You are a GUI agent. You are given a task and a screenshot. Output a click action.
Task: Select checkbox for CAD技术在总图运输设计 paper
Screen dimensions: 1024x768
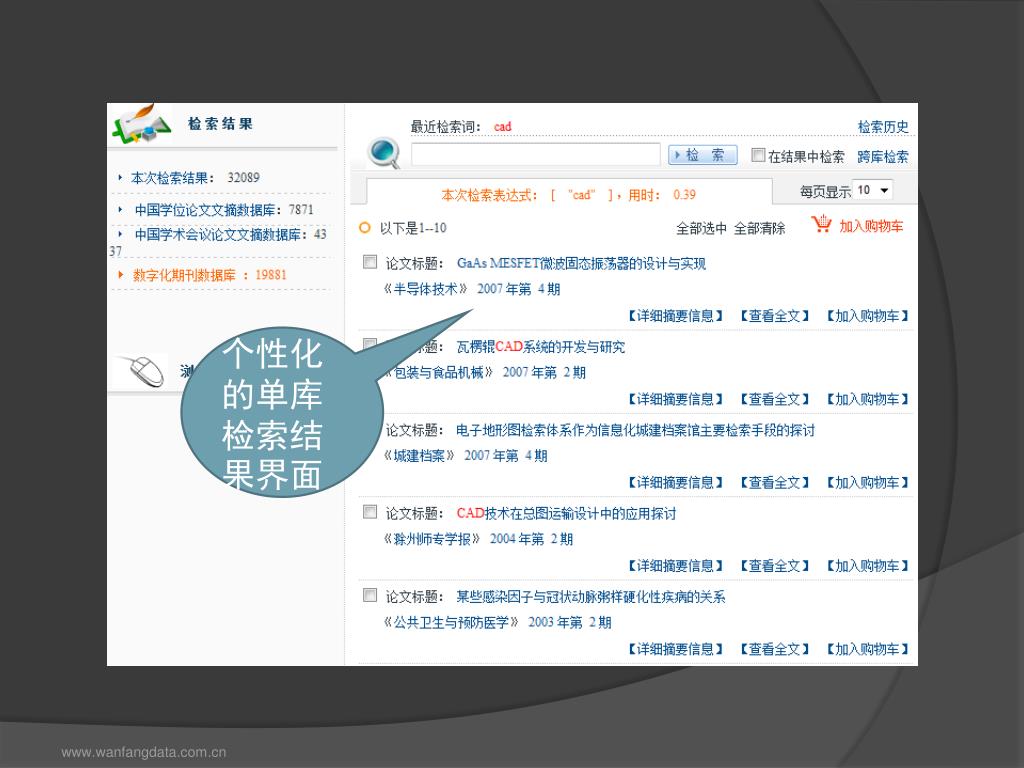[x=370, y=512]
